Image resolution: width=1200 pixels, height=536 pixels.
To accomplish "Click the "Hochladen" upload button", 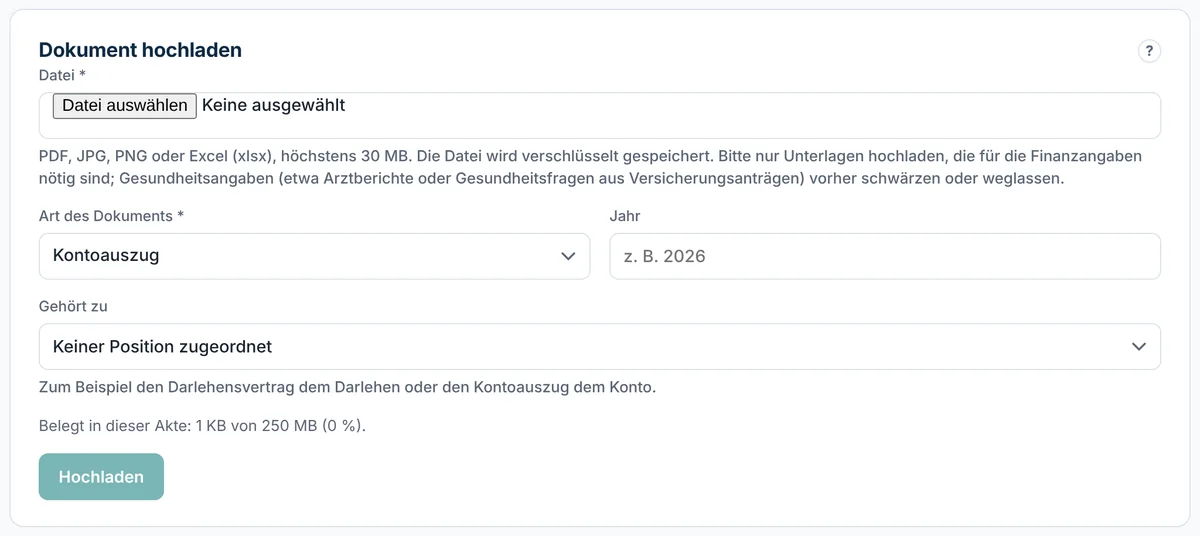I will (101, 477).
